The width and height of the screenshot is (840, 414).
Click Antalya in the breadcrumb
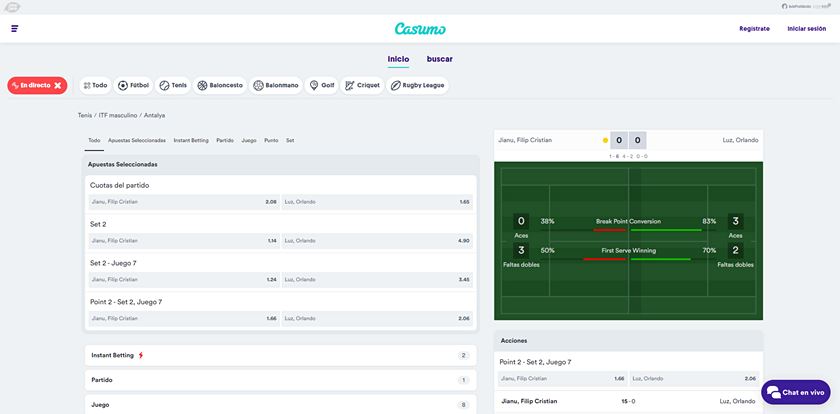[x=154, y=115]
